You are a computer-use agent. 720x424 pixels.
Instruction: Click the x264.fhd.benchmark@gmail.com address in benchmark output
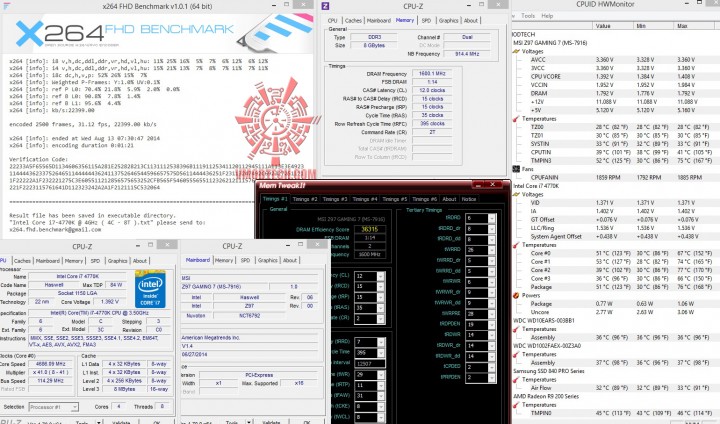click(x=55, y=229)
